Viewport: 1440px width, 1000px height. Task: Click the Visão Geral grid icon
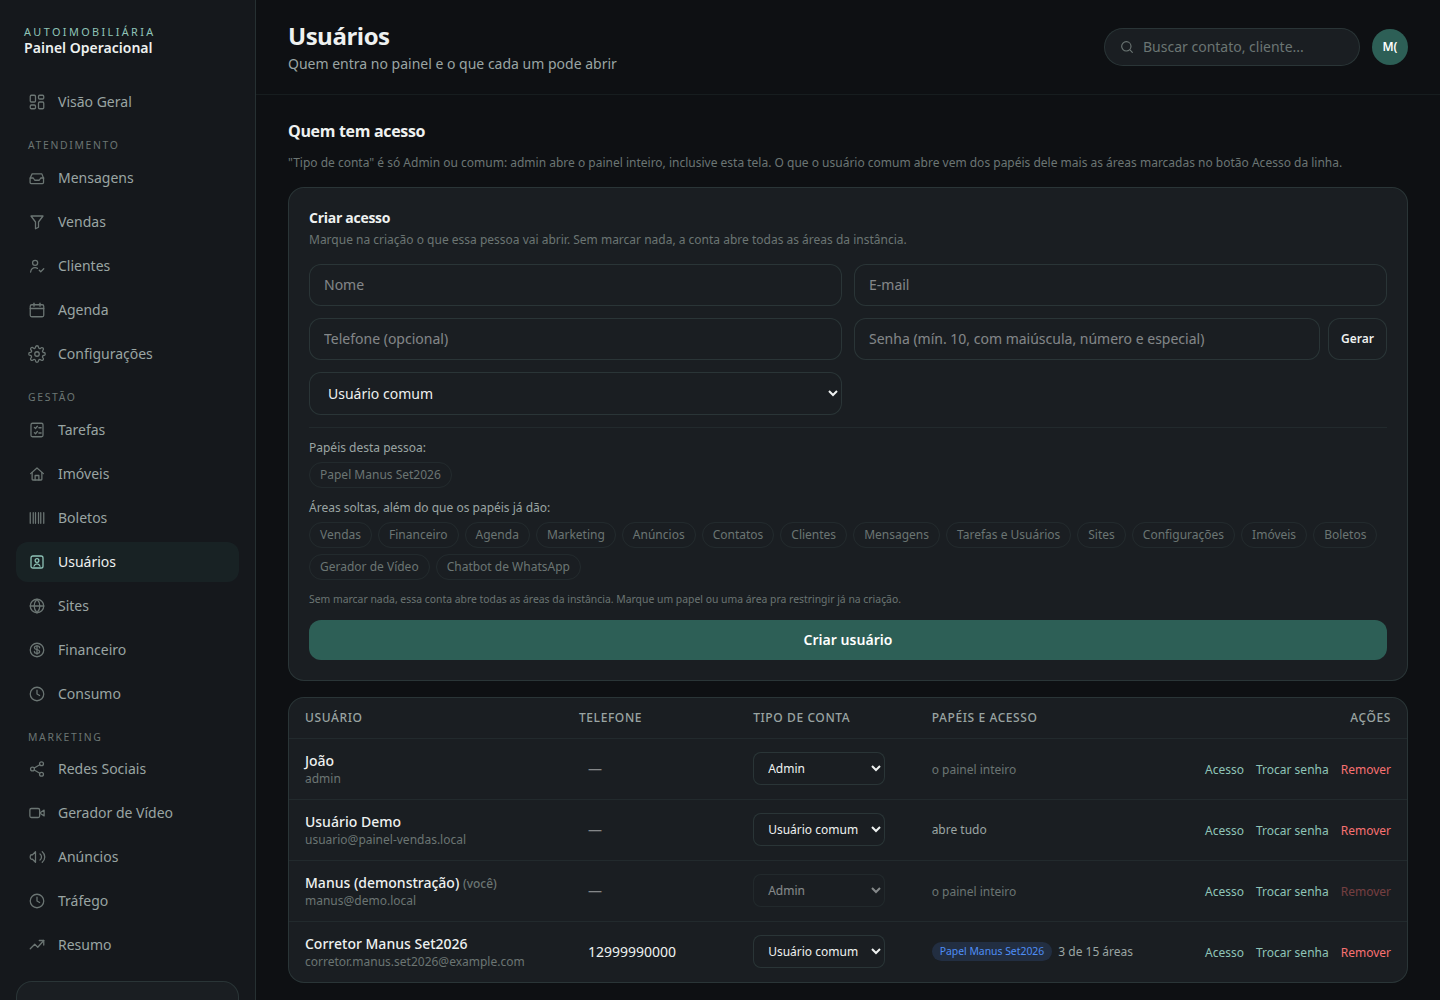[37, 102]
